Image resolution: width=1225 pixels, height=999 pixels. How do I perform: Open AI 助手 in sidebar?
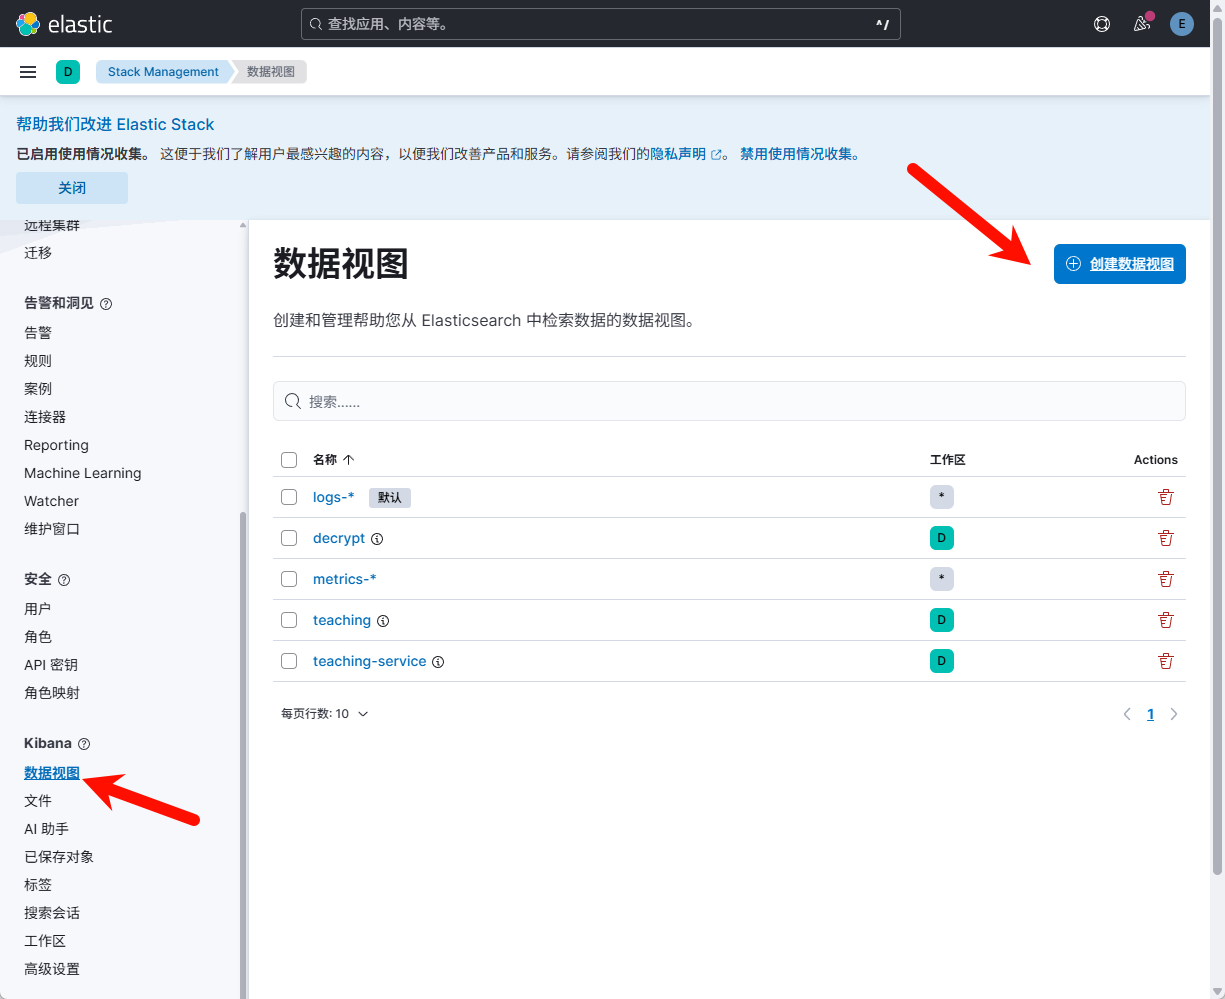46,829
